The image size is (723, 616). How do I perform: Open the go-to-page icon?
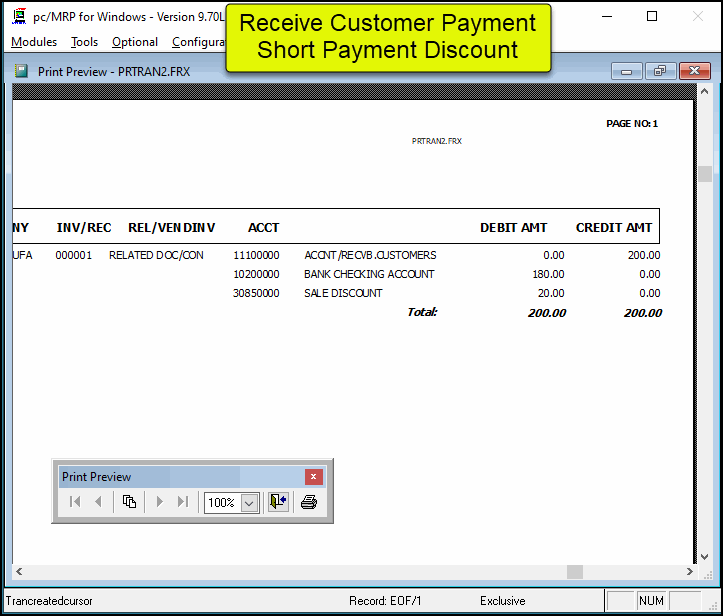[129, 502]
